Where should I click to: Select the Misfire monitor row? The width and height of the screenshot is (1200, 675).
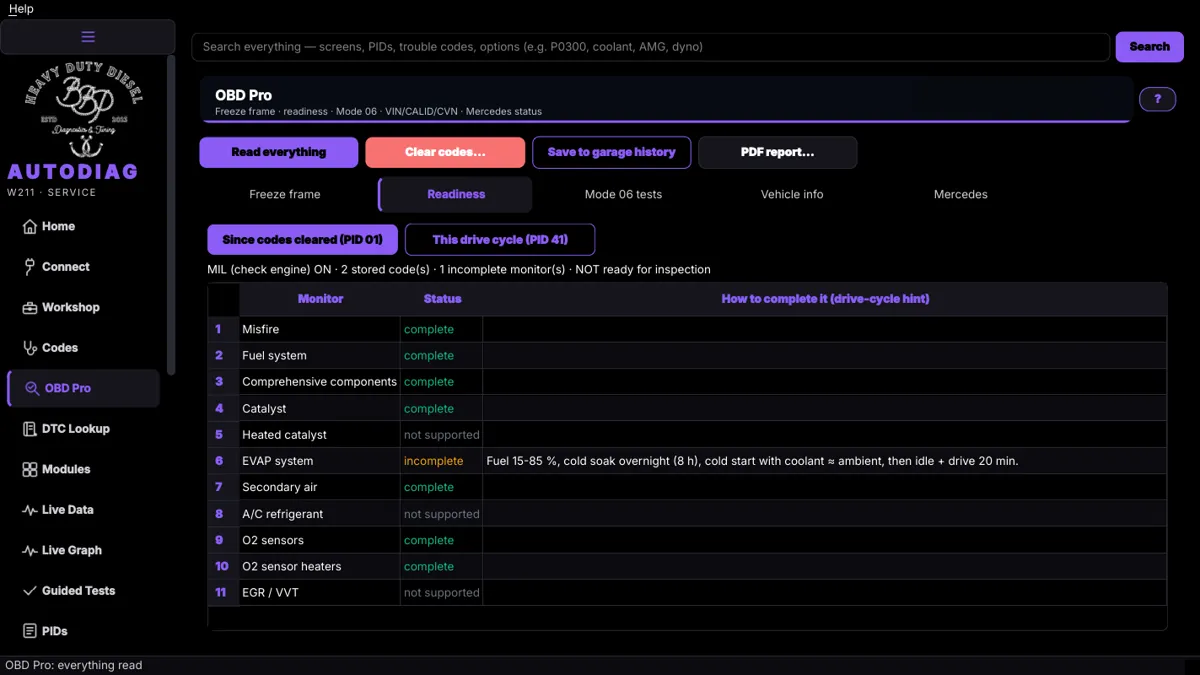coord(687,329)
